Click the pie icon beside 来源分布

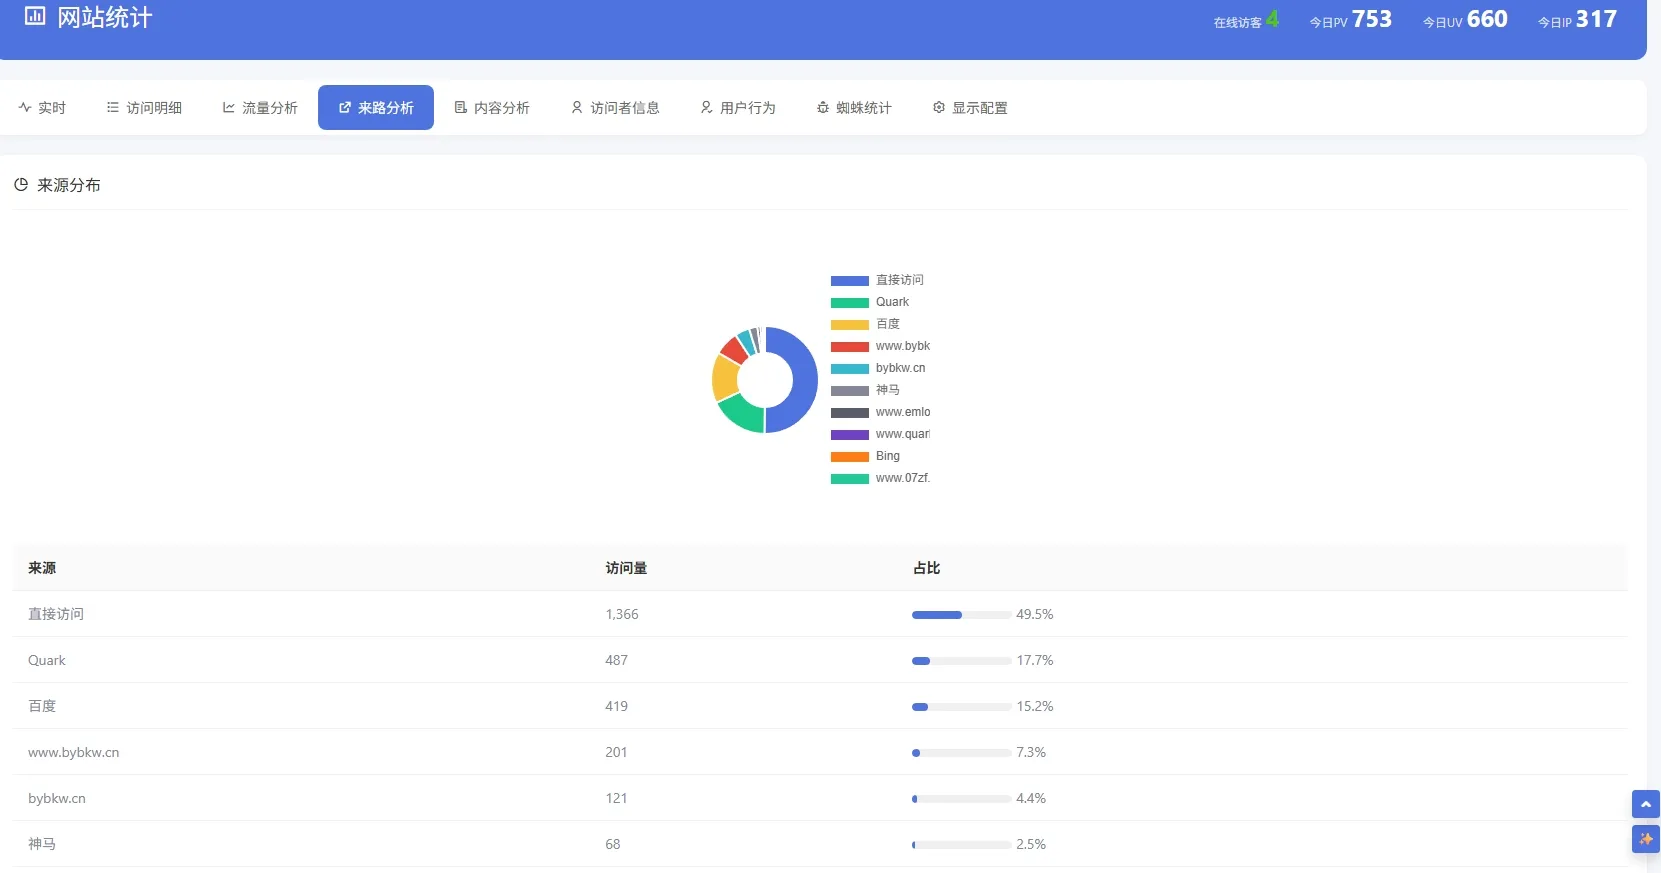(x=21, y=185)
